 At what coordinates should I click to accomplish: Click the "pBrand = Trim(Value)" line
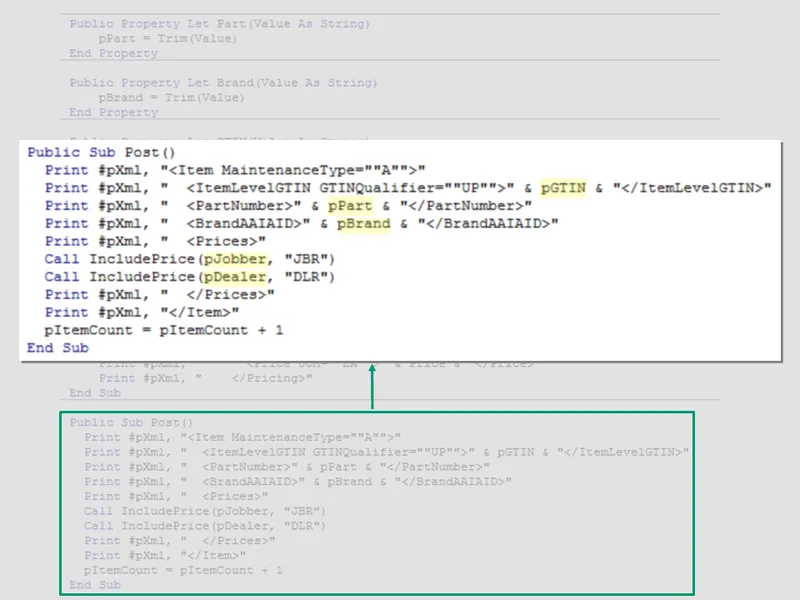[172, 98]
